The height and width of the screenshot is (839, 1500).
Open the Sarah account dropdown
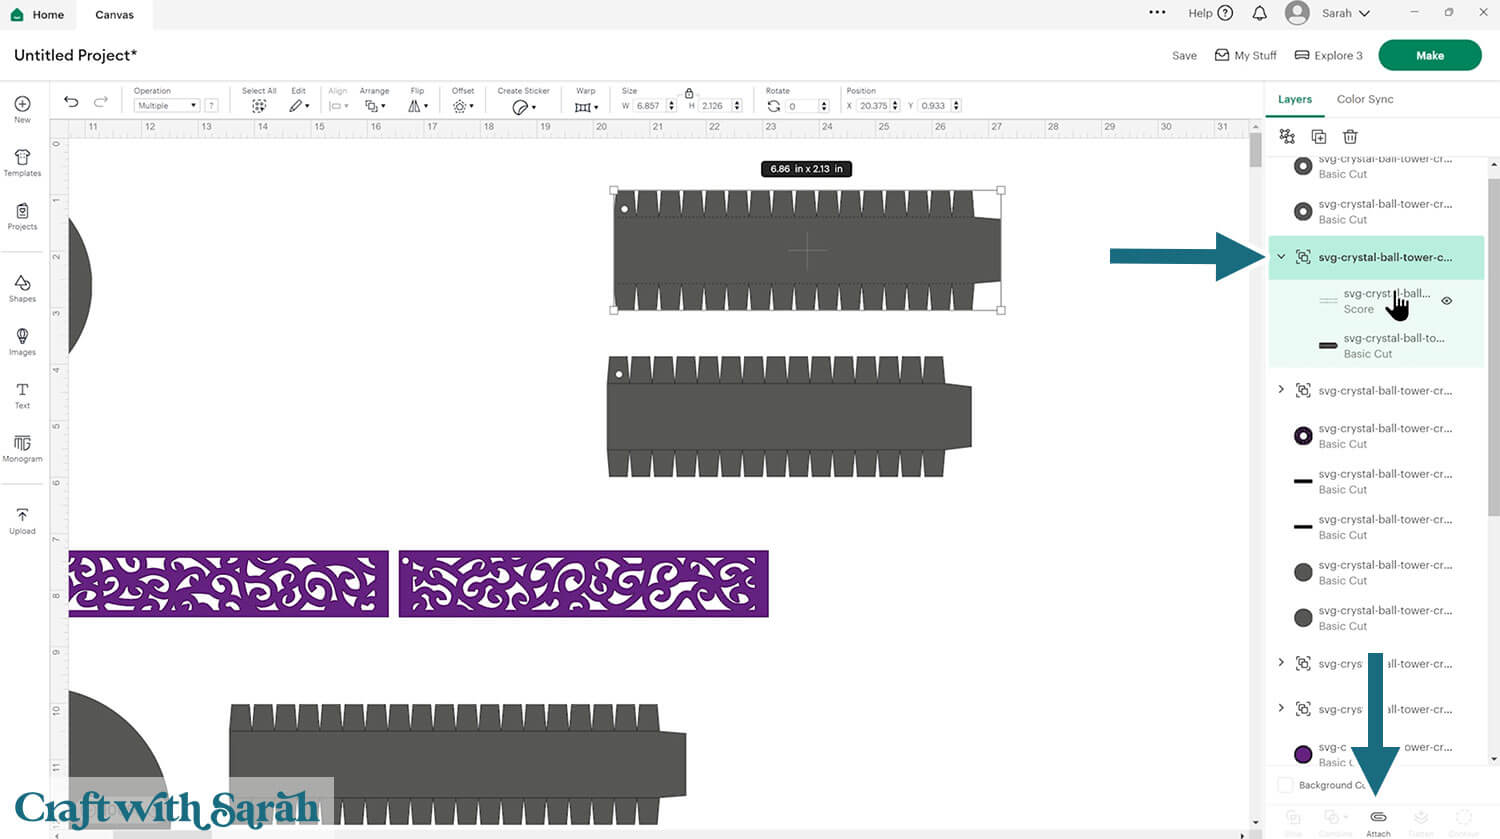(1346, 13)
